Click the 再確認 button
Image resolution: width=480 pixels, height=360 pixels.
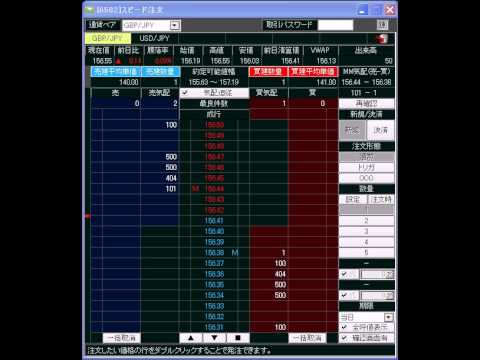tap(366, 104)
